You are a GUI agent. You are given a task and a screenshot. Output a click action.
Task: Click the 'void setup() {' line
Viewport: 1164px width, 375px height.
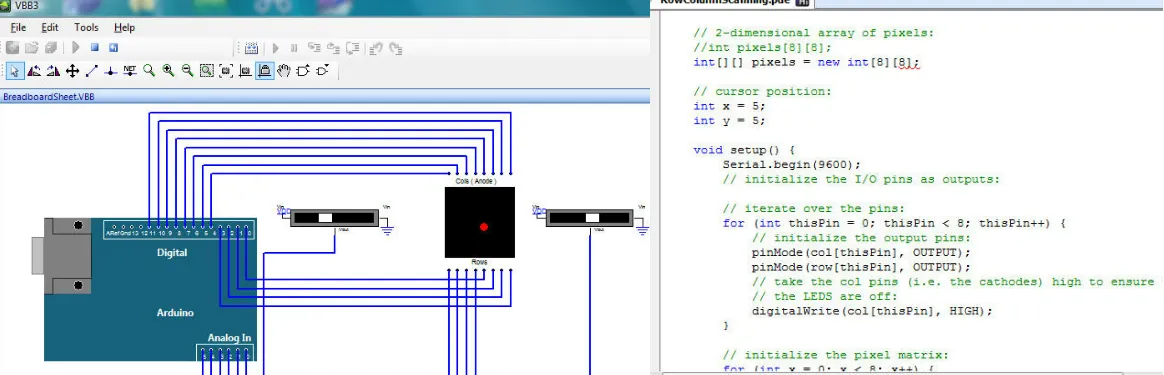[745, 150]
